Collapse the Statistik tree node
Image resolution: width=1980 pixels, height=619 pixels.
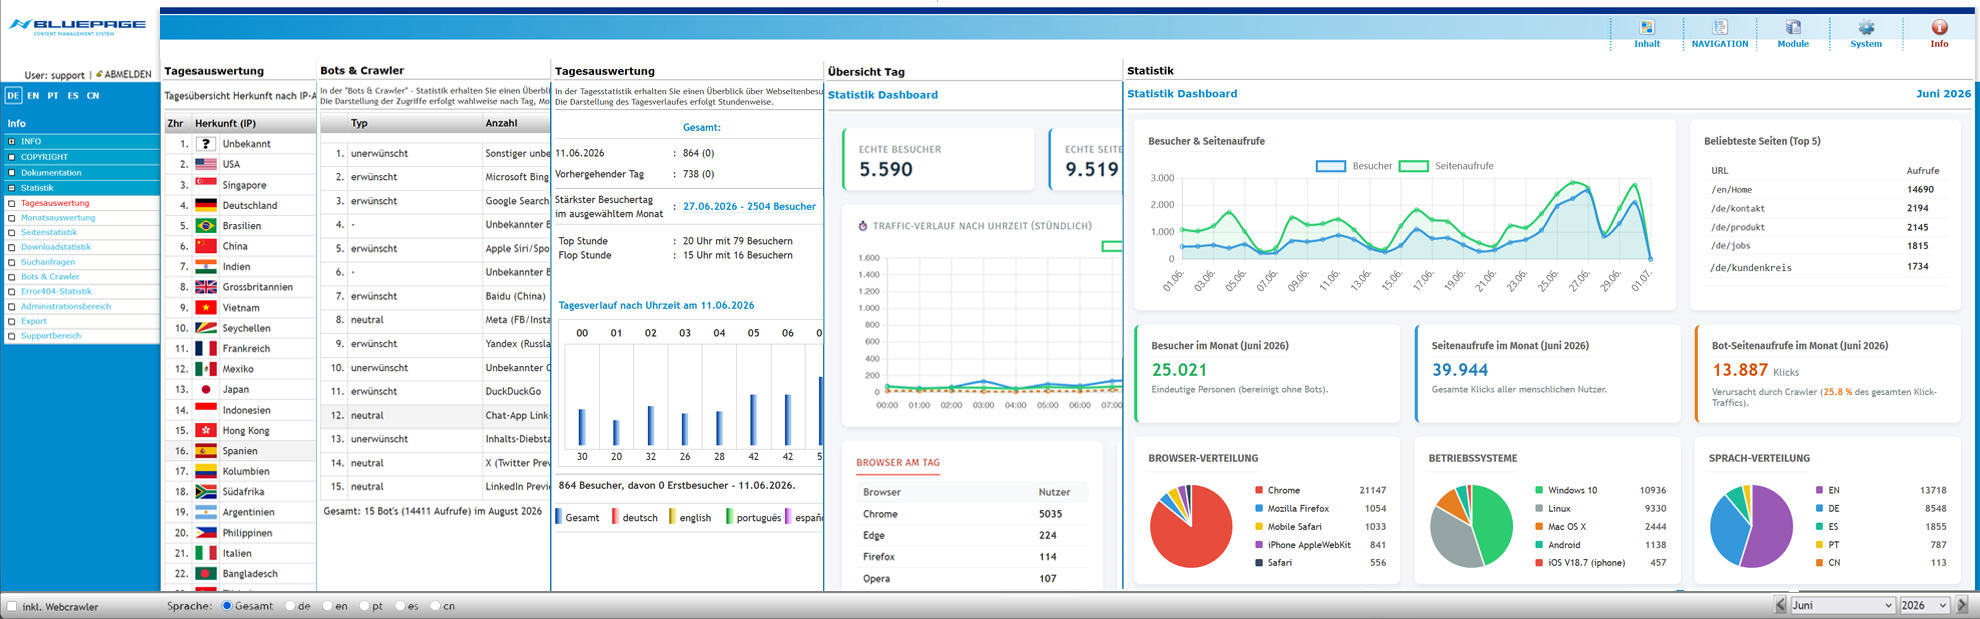pos(12,188)
